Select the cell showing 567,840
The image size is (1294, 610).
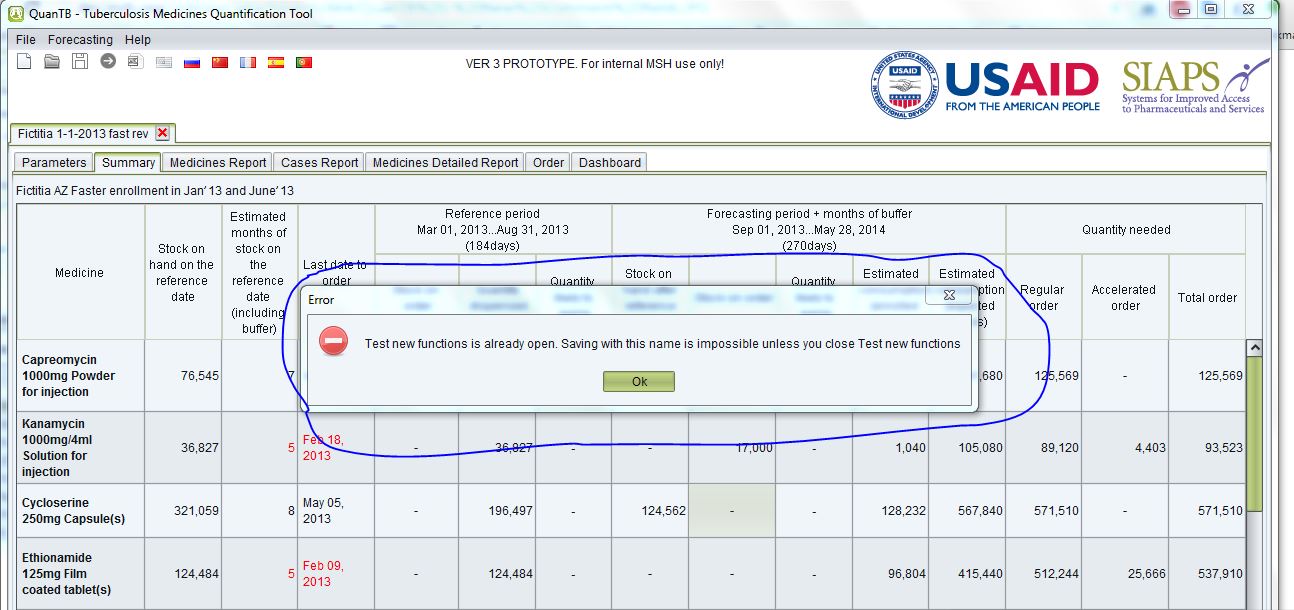(x=967, y=511)
